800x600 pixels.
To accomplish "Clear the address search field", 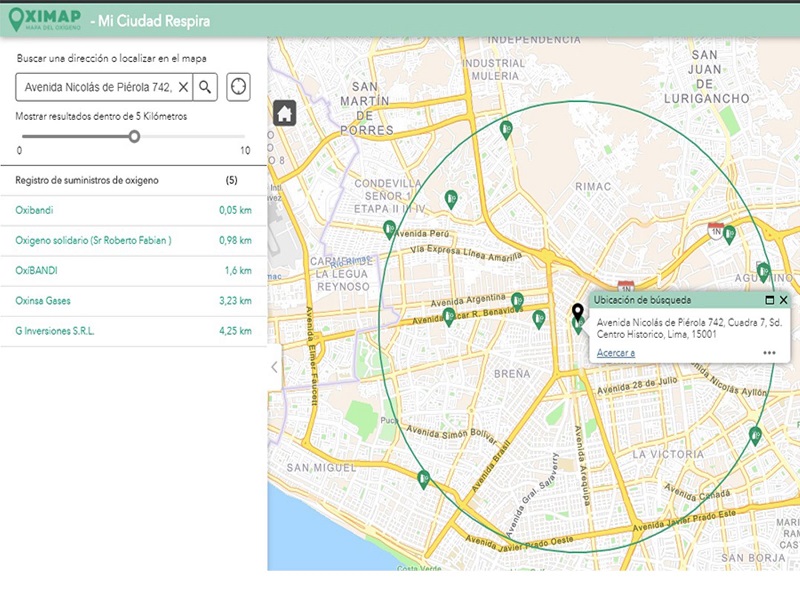I will coord(183,87).
